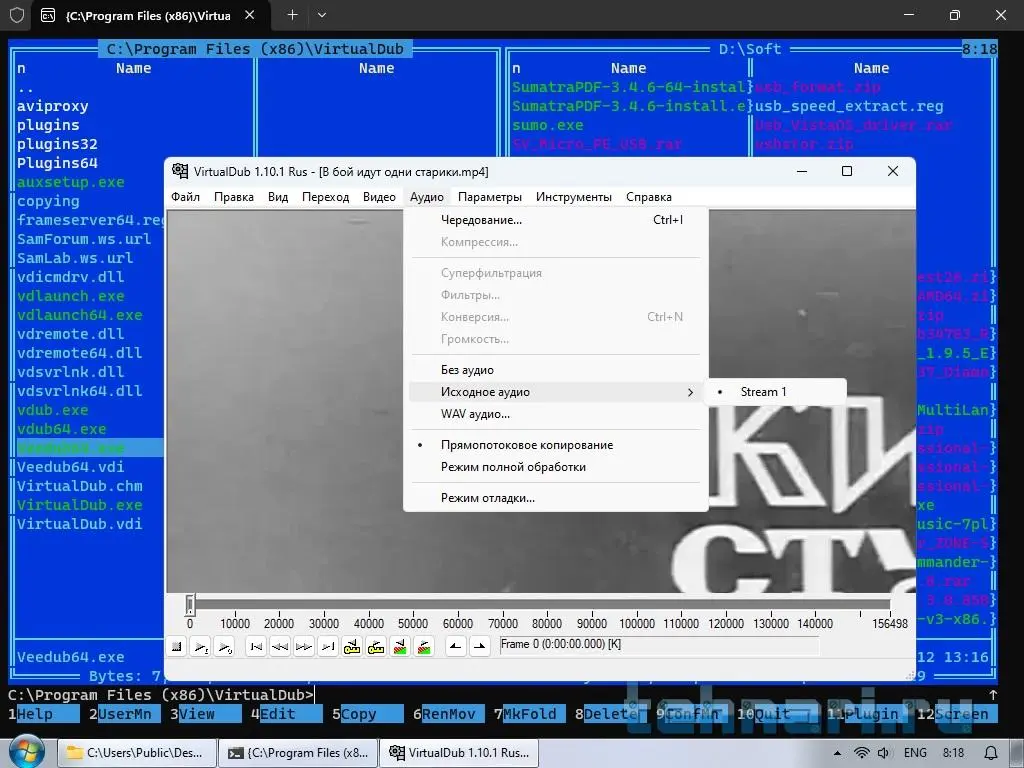
Task: Click the timeline slider handle
Action: pos(190,605)
